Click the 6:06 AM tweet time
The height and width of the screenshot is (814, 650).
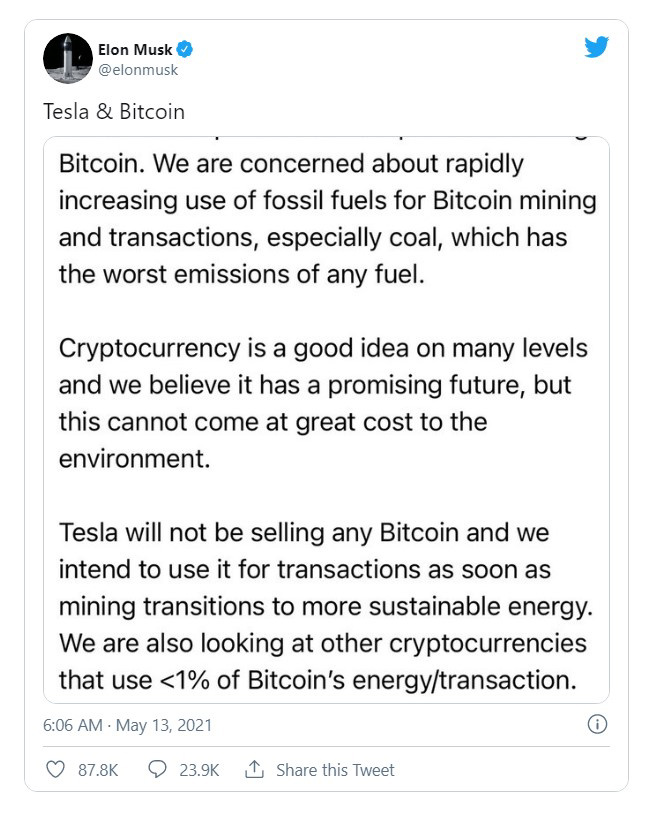[71, 724]
